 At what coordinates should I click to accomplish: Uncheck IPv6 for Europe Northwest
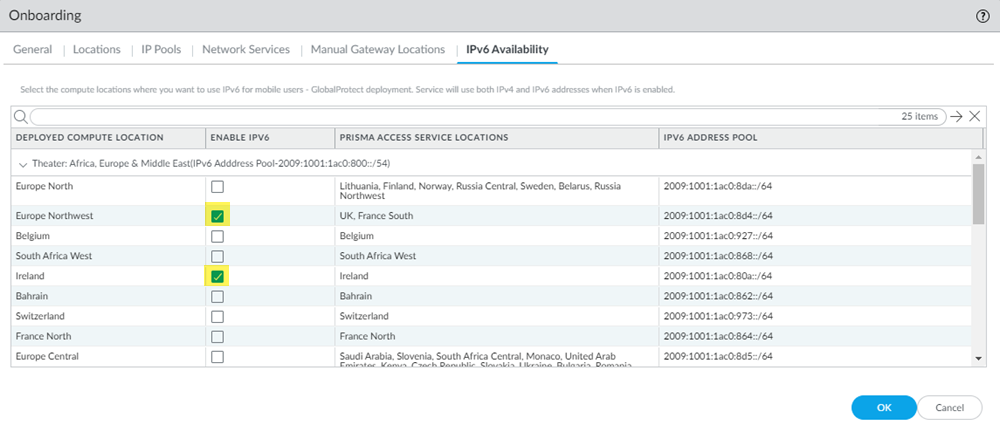[x=217, y=216]
